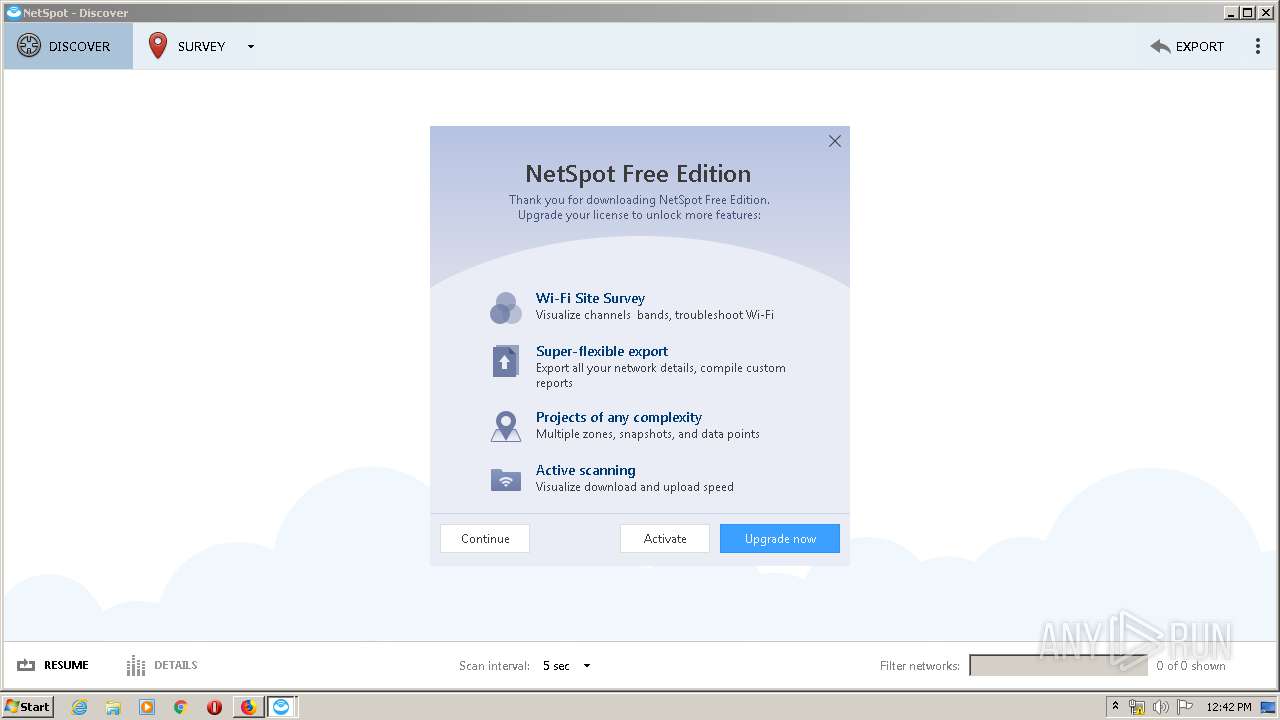The image size is (1280, 720).
Task: Open the Action Center flag icon
Action: point(1184,707)
